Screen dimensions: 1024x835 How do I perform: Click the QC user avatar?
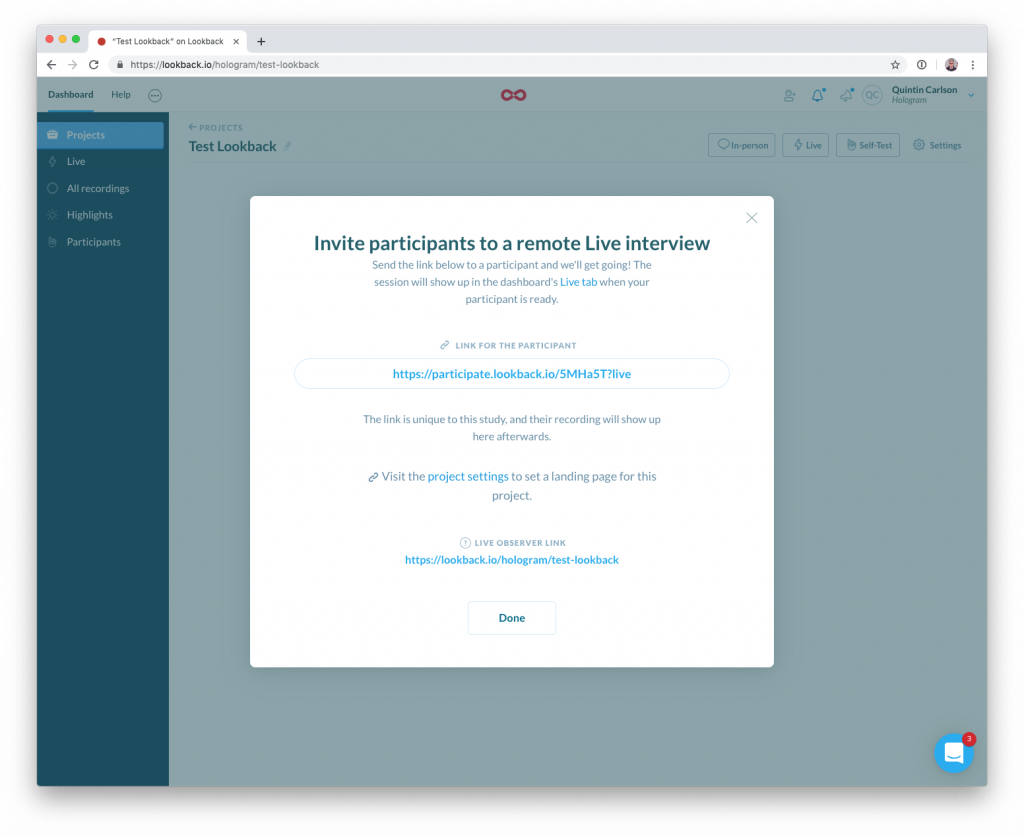pyautogui.click(x=872, y=95)
